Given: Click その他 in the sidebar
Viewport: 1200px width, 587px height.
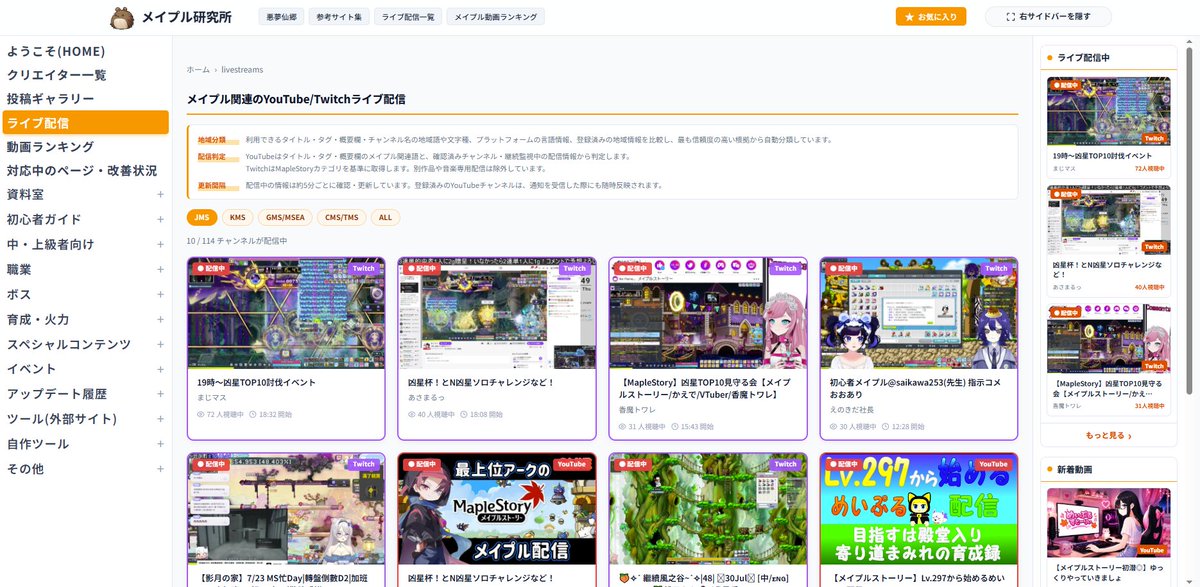Looking at the screenshot, I should click(25, 469).
